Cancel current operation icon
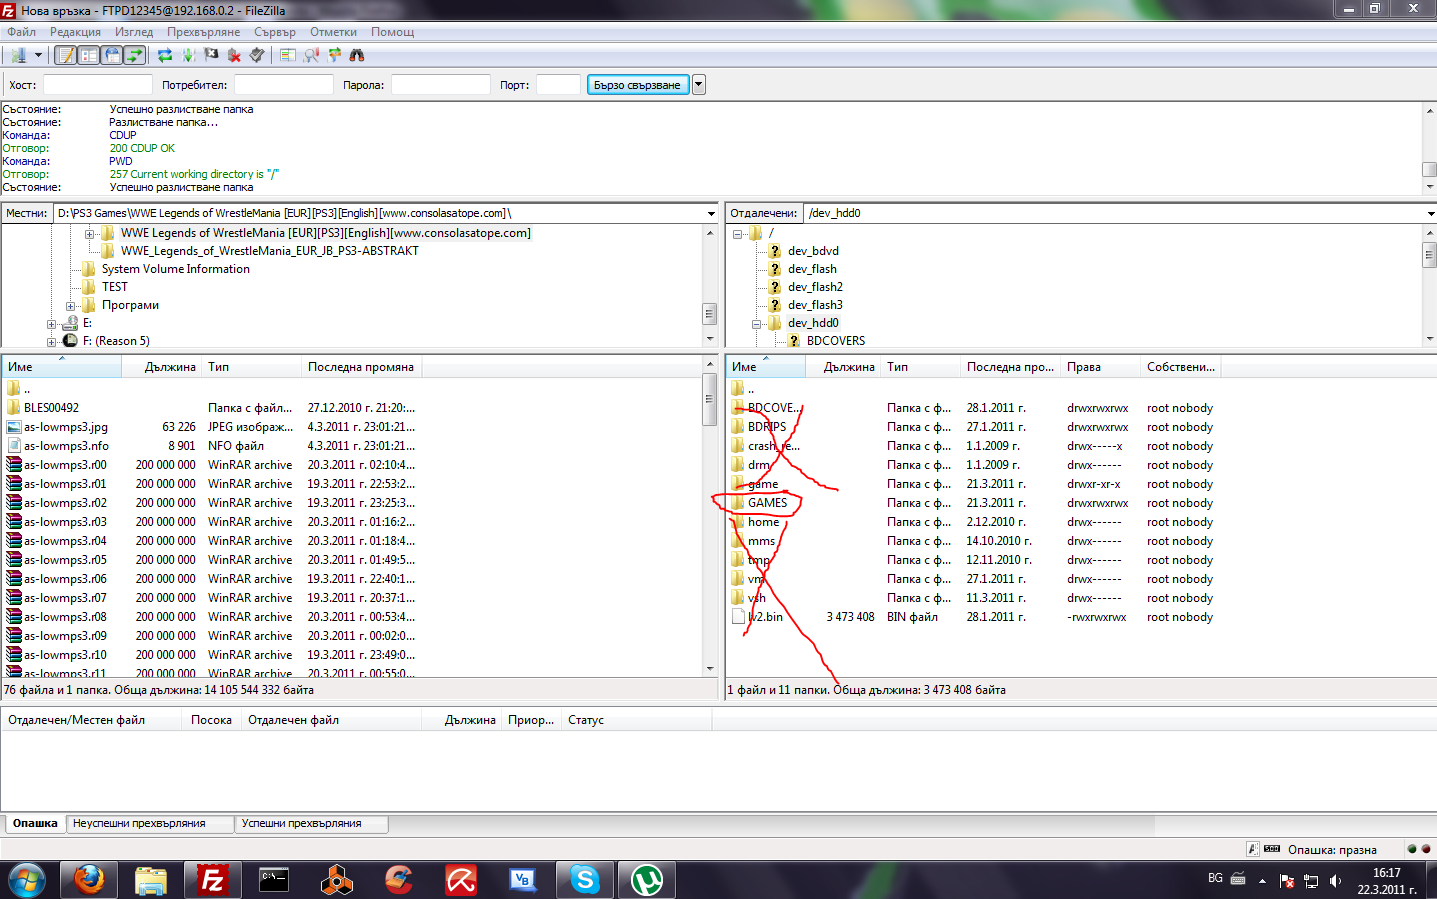 [211, 55]
